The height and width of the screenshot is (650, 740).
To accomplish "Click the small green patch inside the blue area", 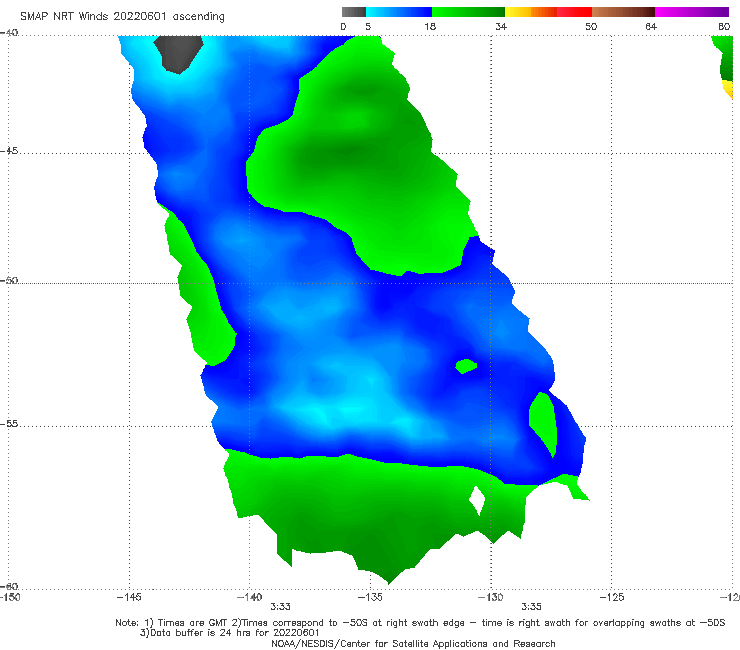I will [466, 366].
